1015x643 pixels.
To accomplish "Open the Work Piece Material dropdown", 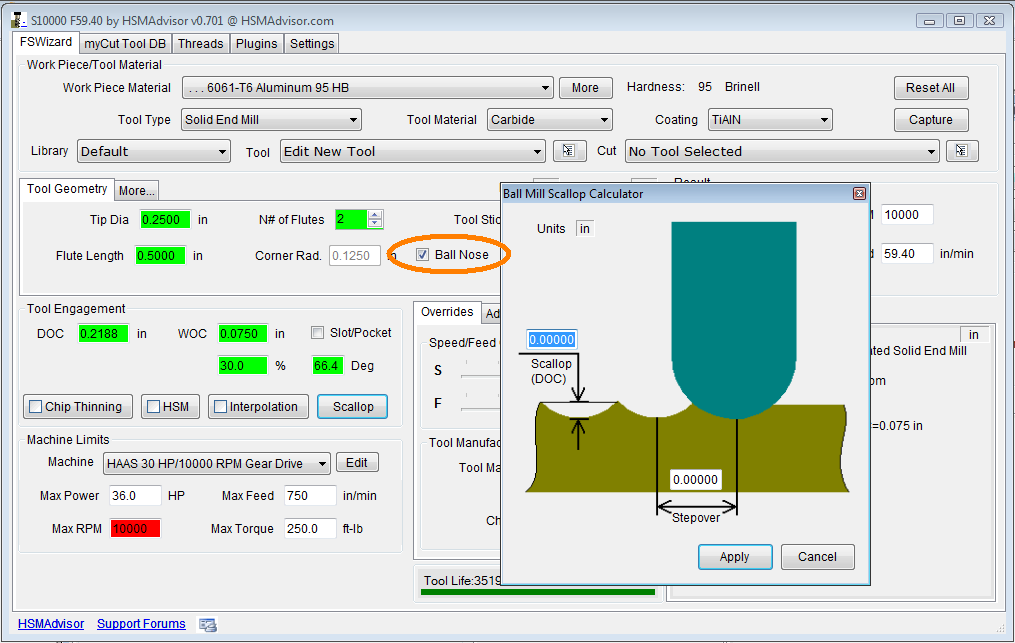I will [367, 88].
